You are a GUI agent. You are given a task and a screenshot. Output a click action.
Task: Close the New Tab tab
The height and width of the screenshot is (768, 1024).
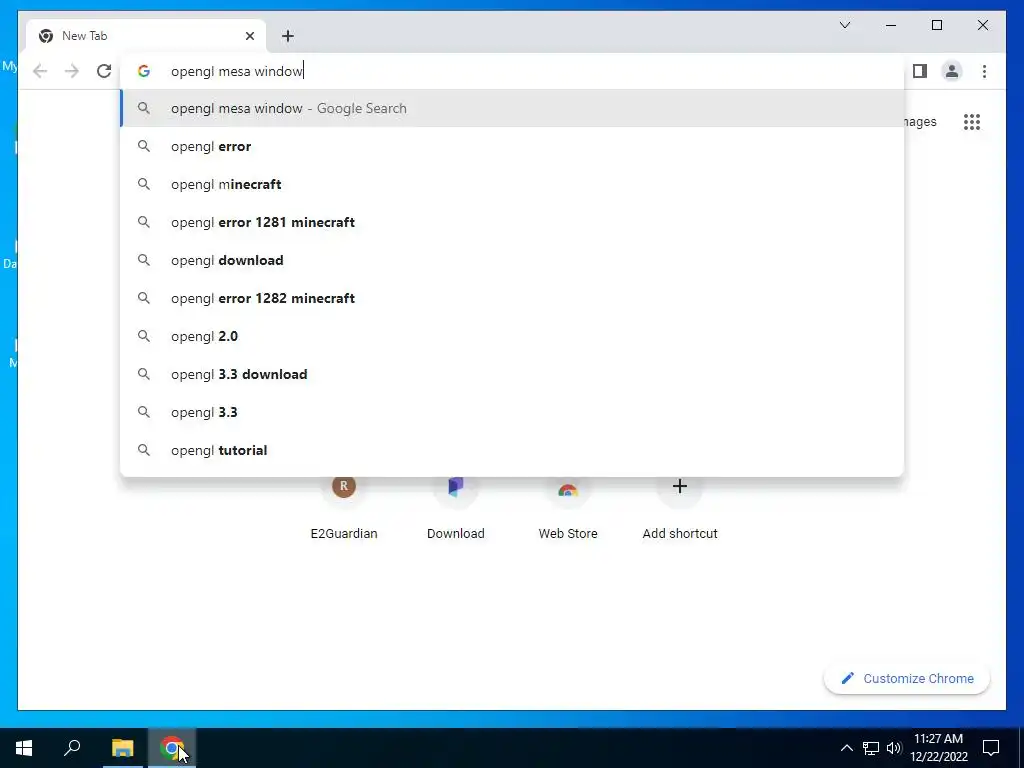pos(249,36)
